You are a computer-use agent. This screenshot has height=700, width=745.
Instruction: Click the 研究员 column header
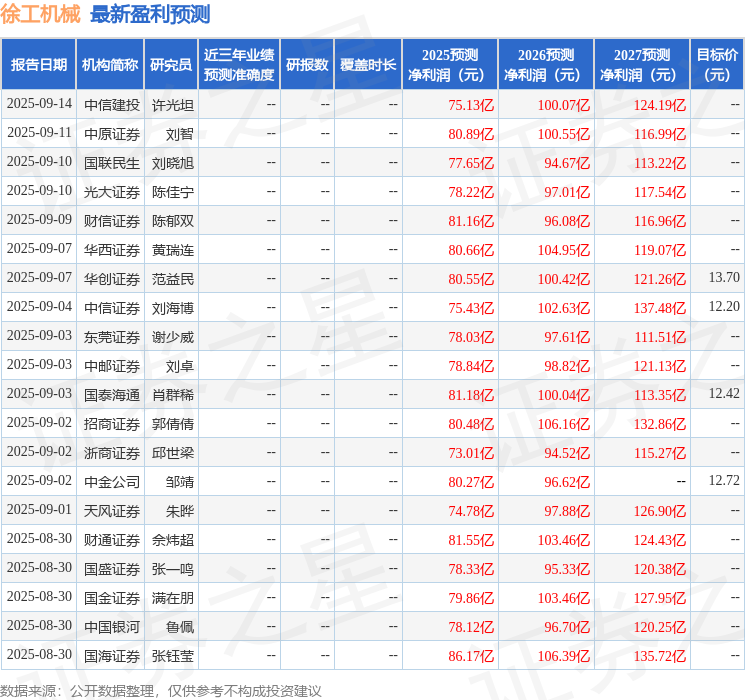[x=171, y=65]
